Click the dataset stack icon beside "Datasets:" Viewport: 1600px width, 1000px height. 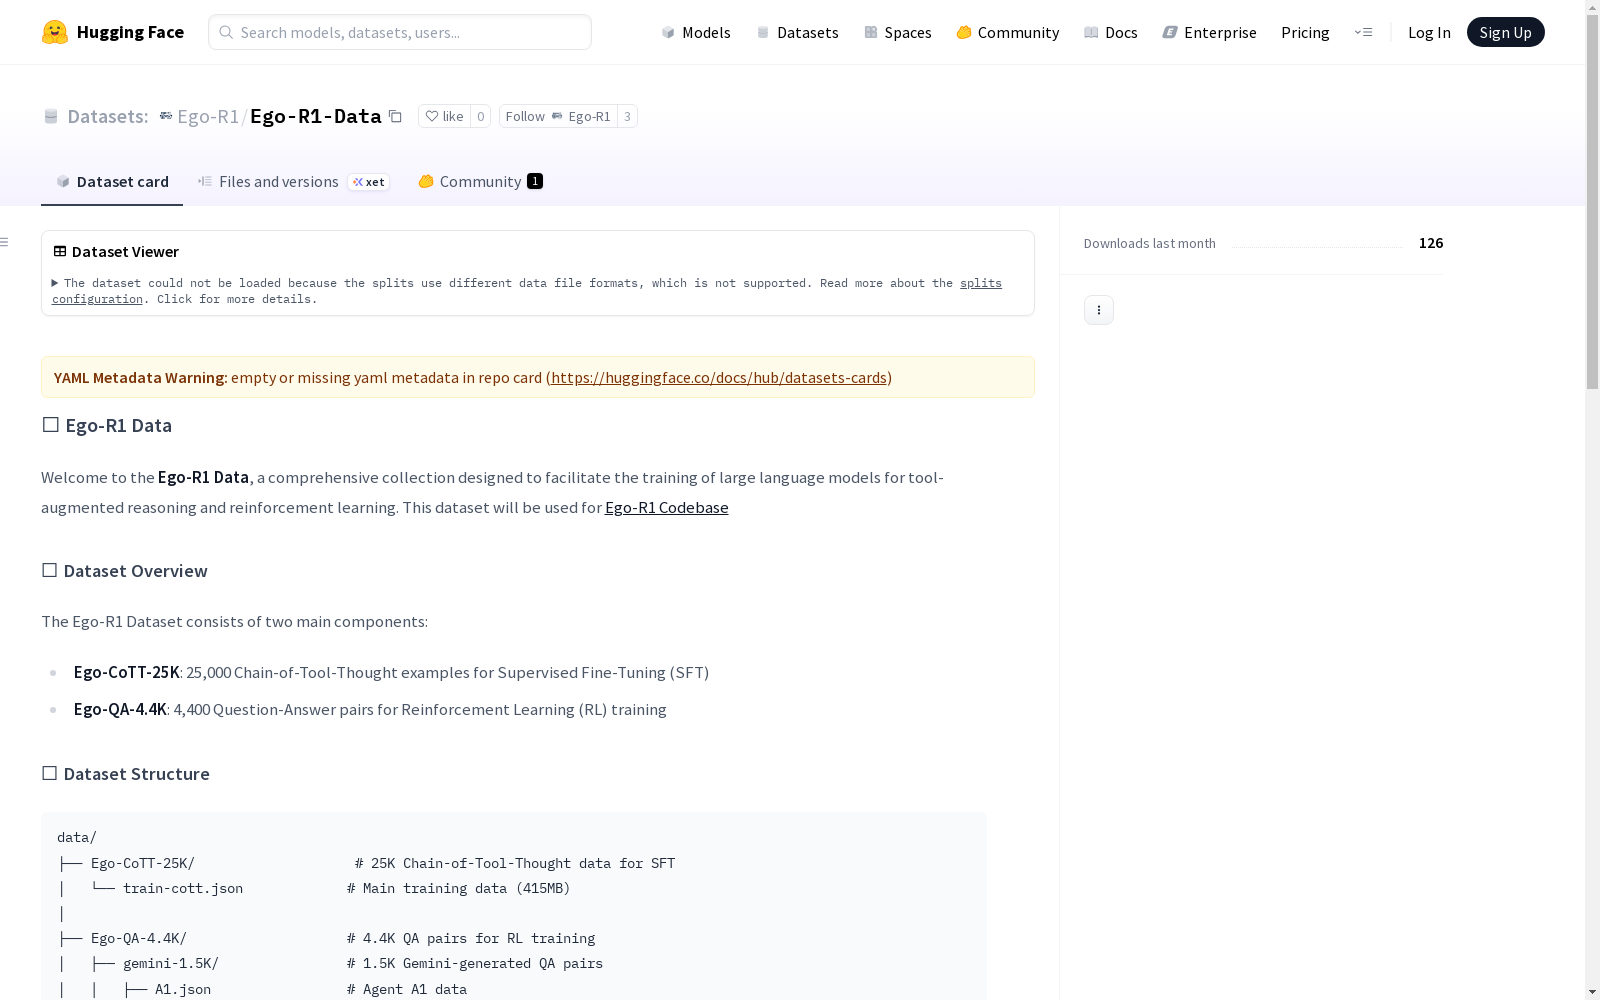(51, 116)
